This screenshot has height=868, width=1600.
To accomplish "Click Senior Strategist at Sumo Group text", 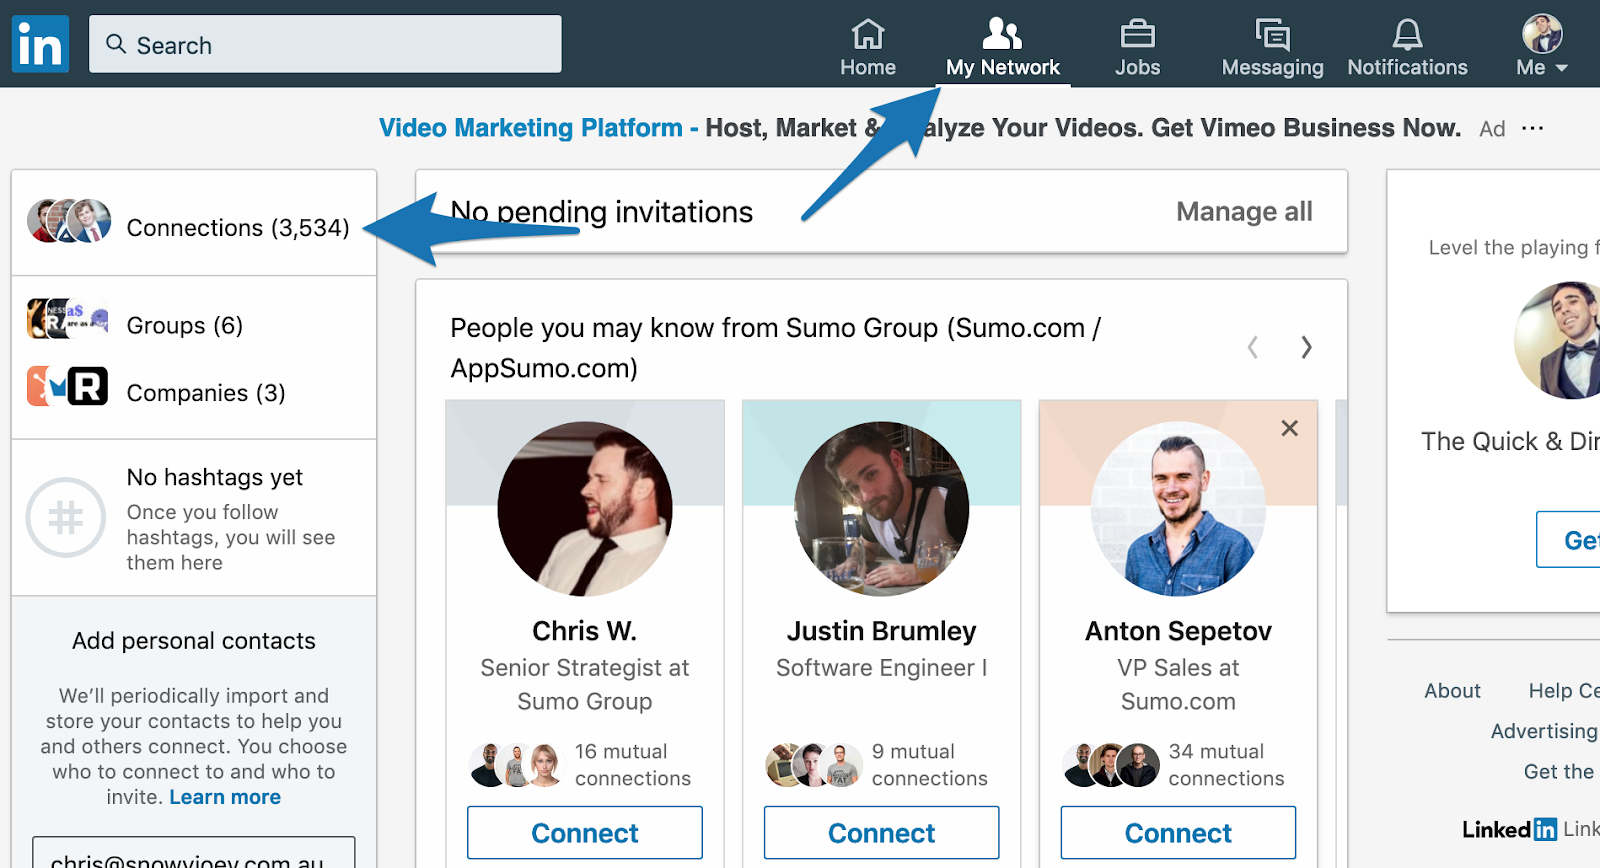I will click(x=585, y=684).
